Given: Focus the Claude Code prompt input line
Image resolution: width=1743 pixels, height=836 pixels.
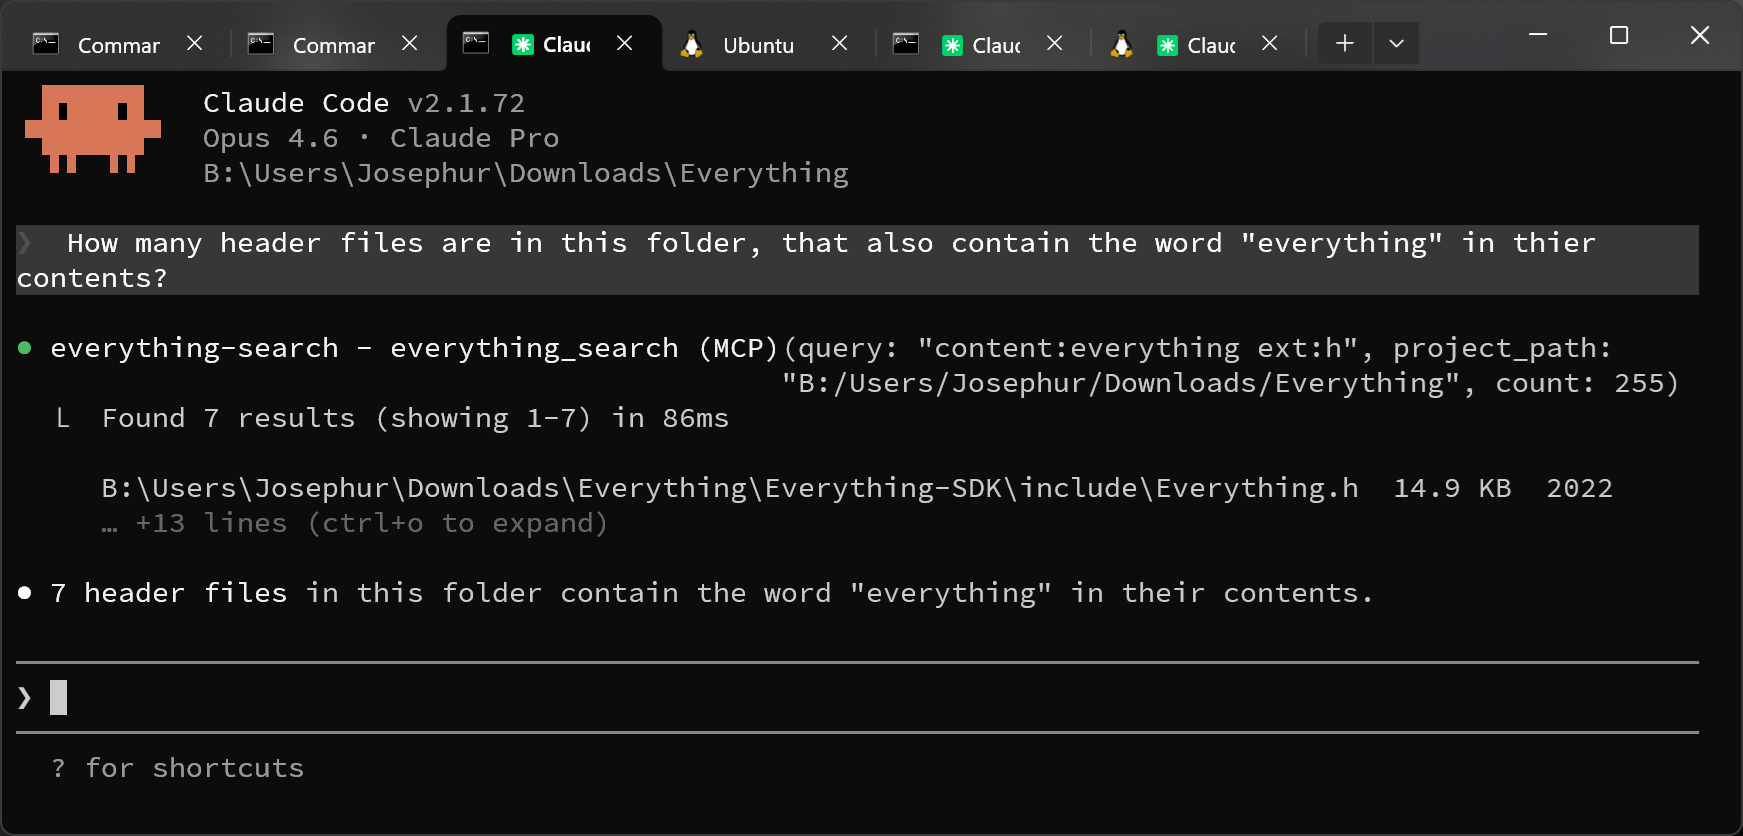Looking at the screenshot, I should (x=857, y=697).
